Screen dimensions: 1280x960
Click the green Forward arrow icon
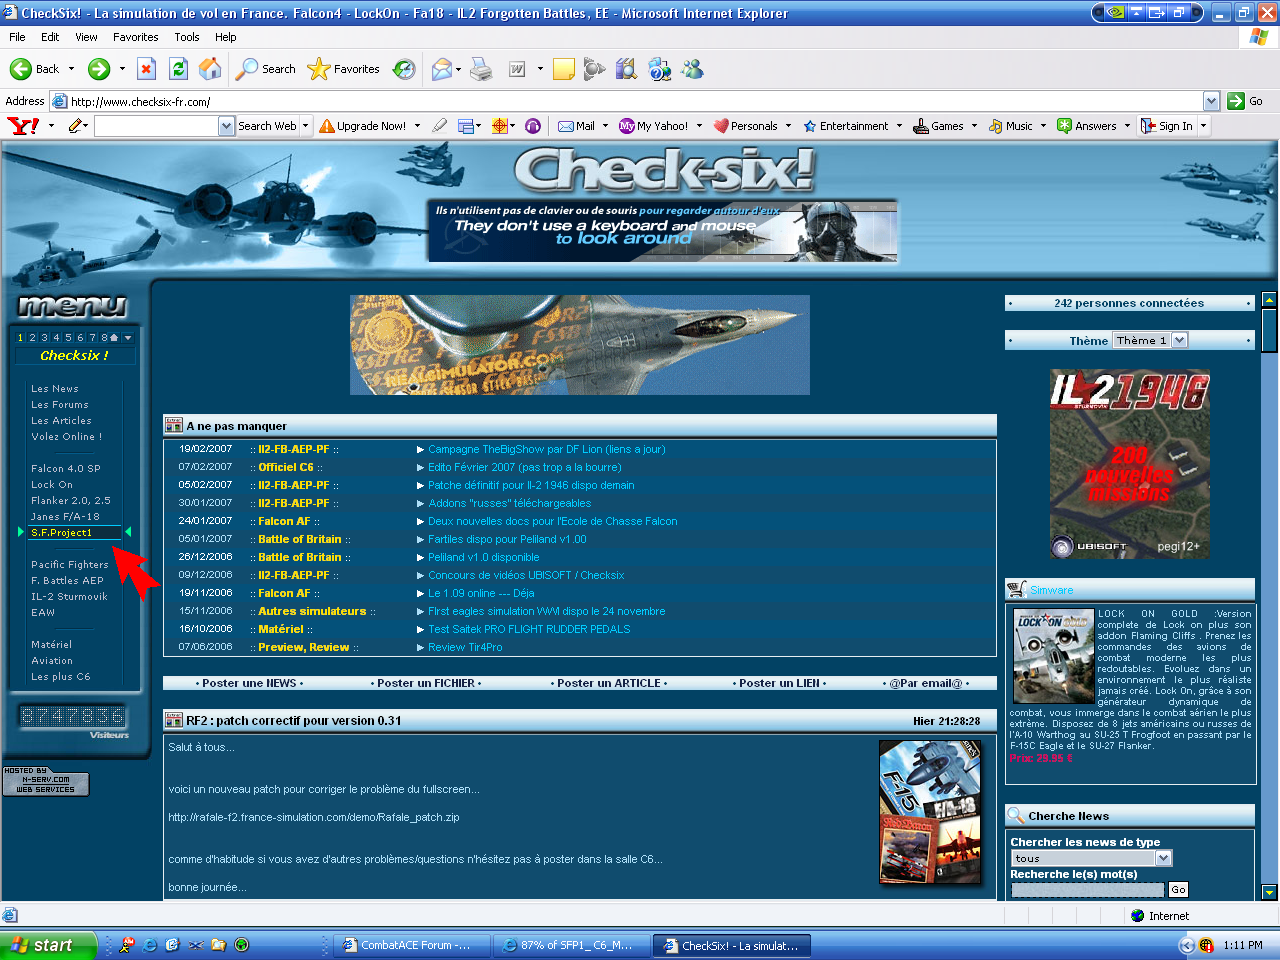98,69
